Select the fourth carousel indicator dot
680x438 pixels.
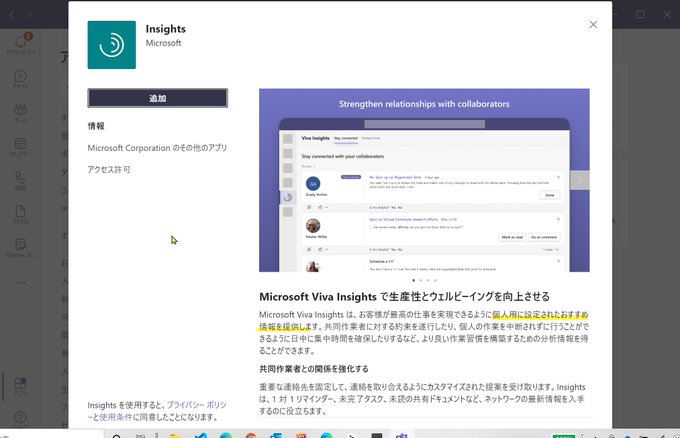point(435,280)
